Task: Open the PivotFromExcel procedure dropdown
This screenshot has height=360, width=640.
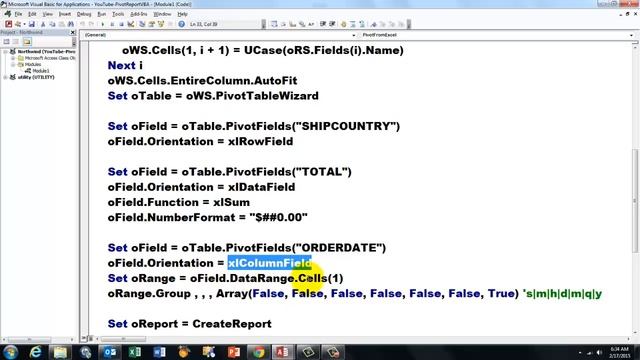Action: [631, 35]
